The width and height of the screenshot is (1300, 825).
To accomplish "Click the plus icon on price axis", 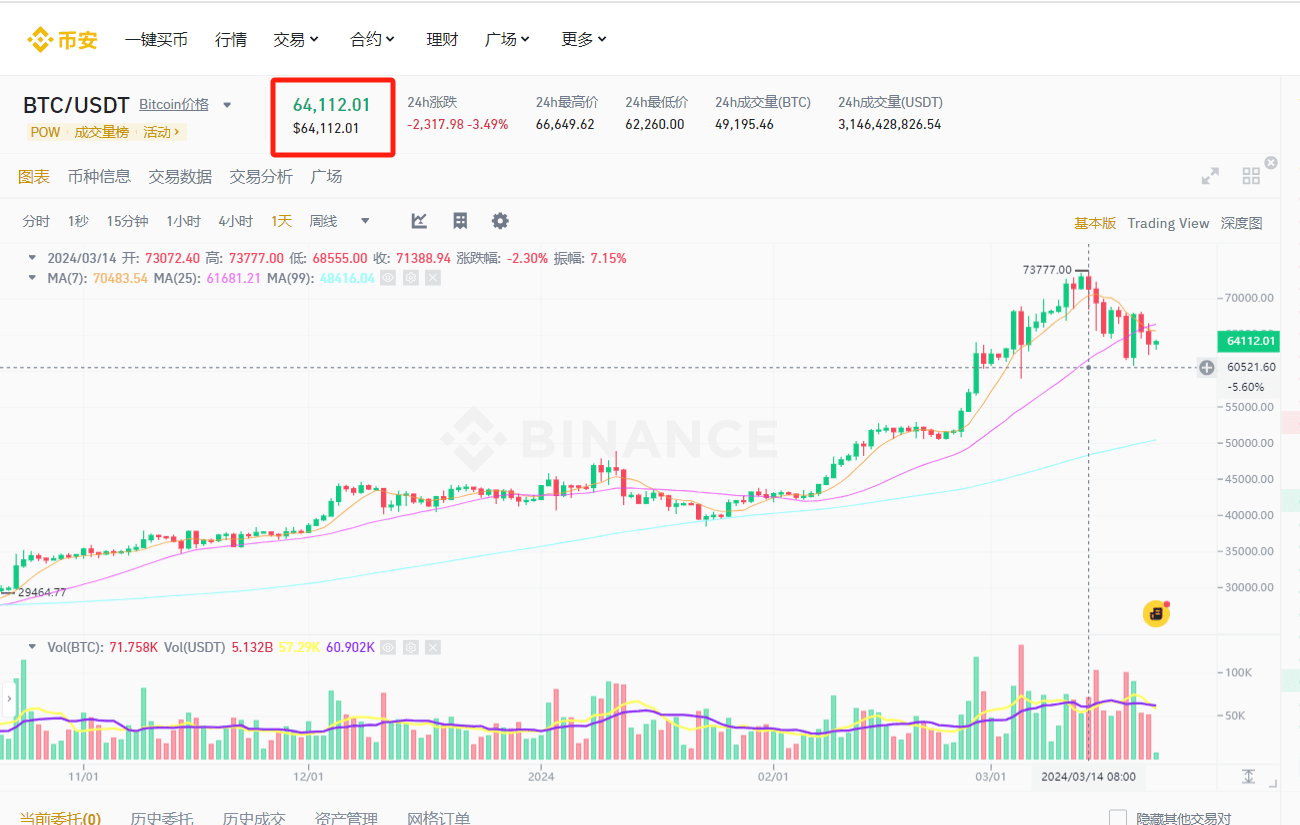I will 1207,367.
